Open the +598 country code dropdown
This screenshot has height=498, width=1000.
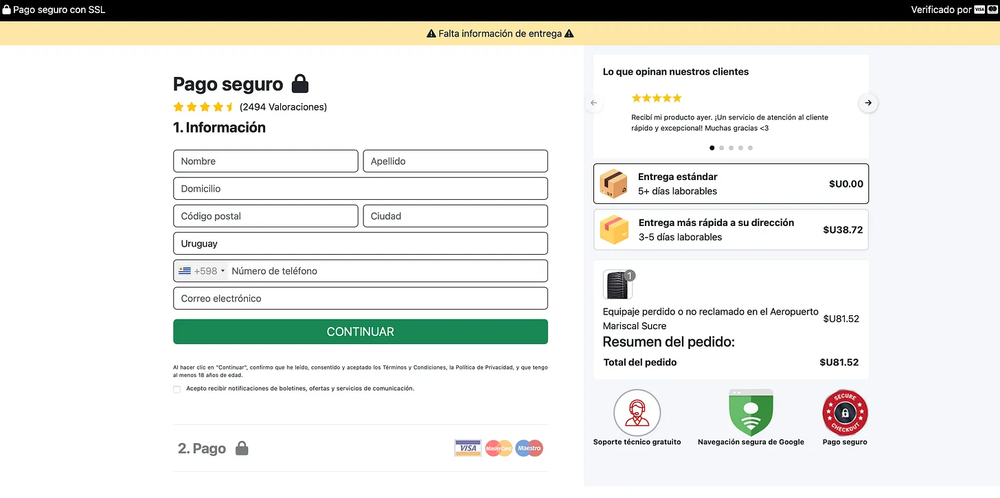tap(202, 271)
